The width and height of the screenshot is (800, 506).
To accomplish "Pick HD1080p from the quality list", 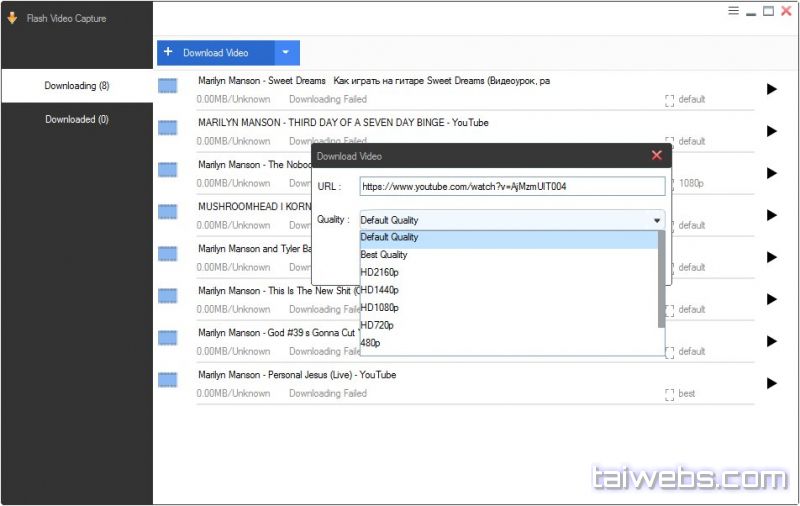I will coord(379,307).
